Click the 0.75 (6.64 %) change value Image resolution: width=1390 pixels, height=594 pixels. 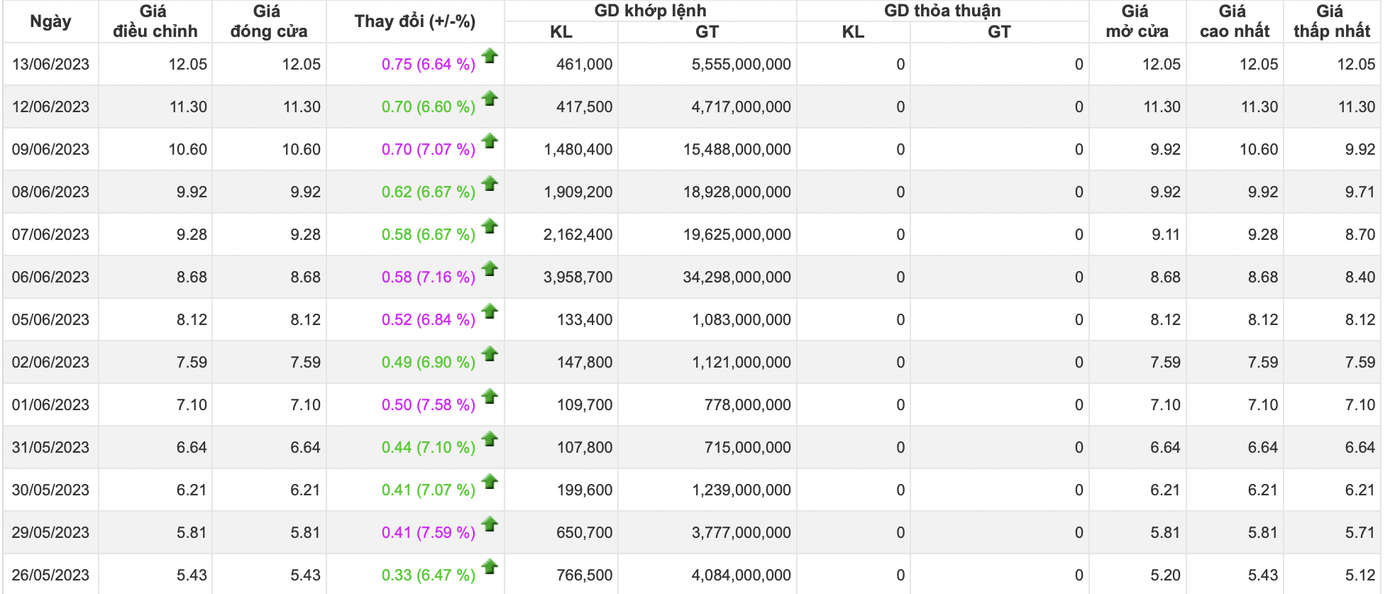tap(428, 64)
